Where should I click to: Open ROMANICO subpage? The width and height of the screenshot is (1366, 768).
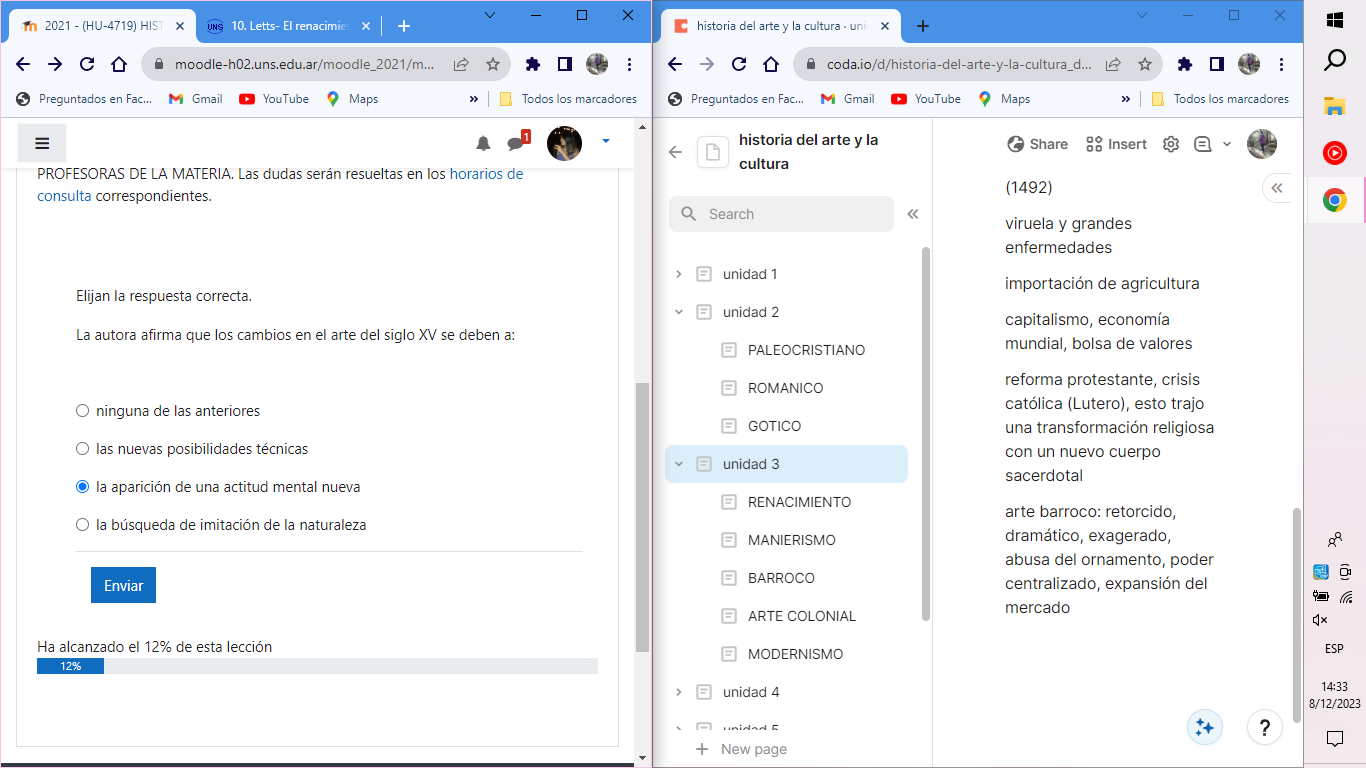click(785, 388)
